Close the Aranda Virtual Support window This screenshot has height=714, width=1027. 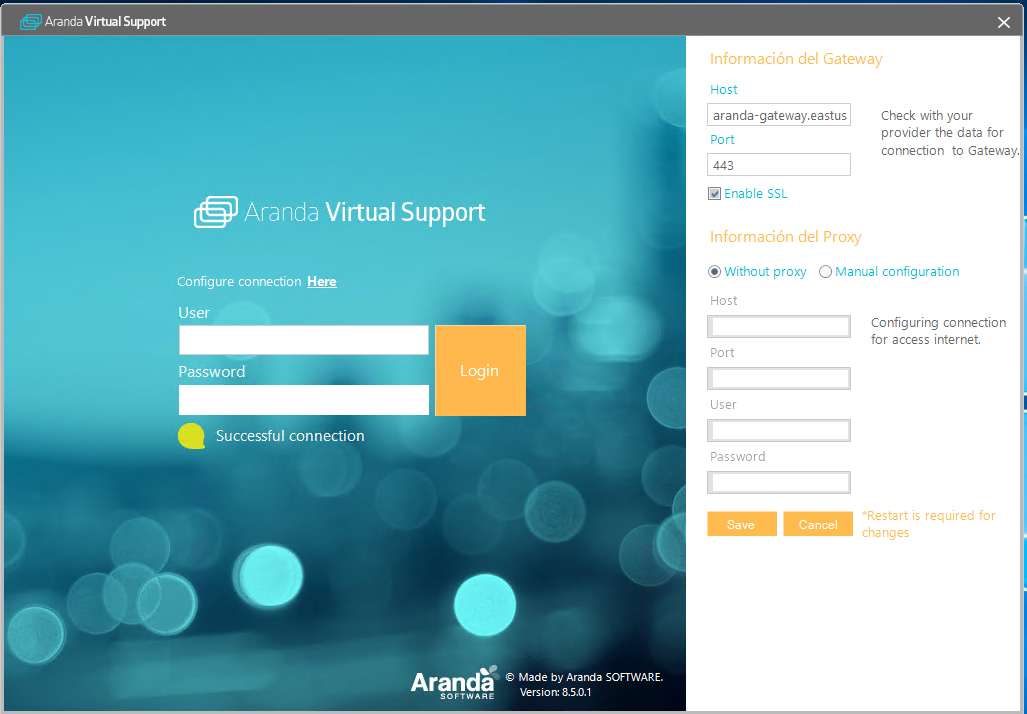pyautogui.click(x=1003, y=22)
